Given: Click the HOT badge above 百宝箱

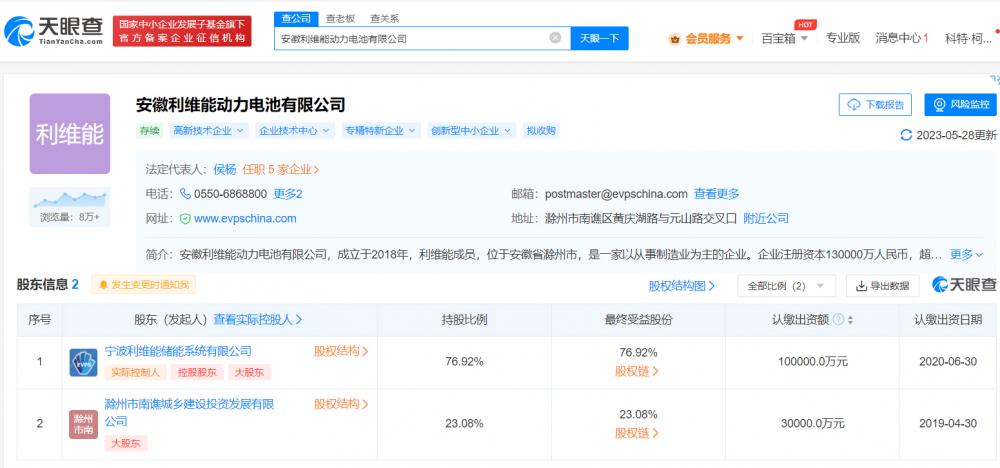Looking at the screenshot, I should tap(805, 24).
